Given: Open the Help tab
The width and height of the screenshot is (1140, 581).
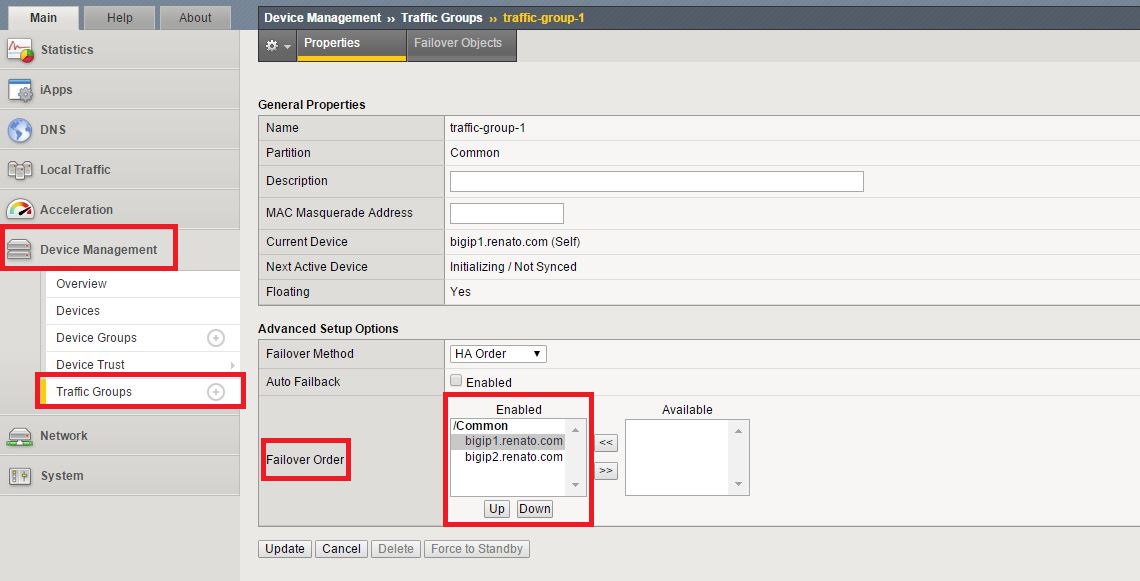Looking at the screenshot, I should pyautogui.click(x=119, y=17).
